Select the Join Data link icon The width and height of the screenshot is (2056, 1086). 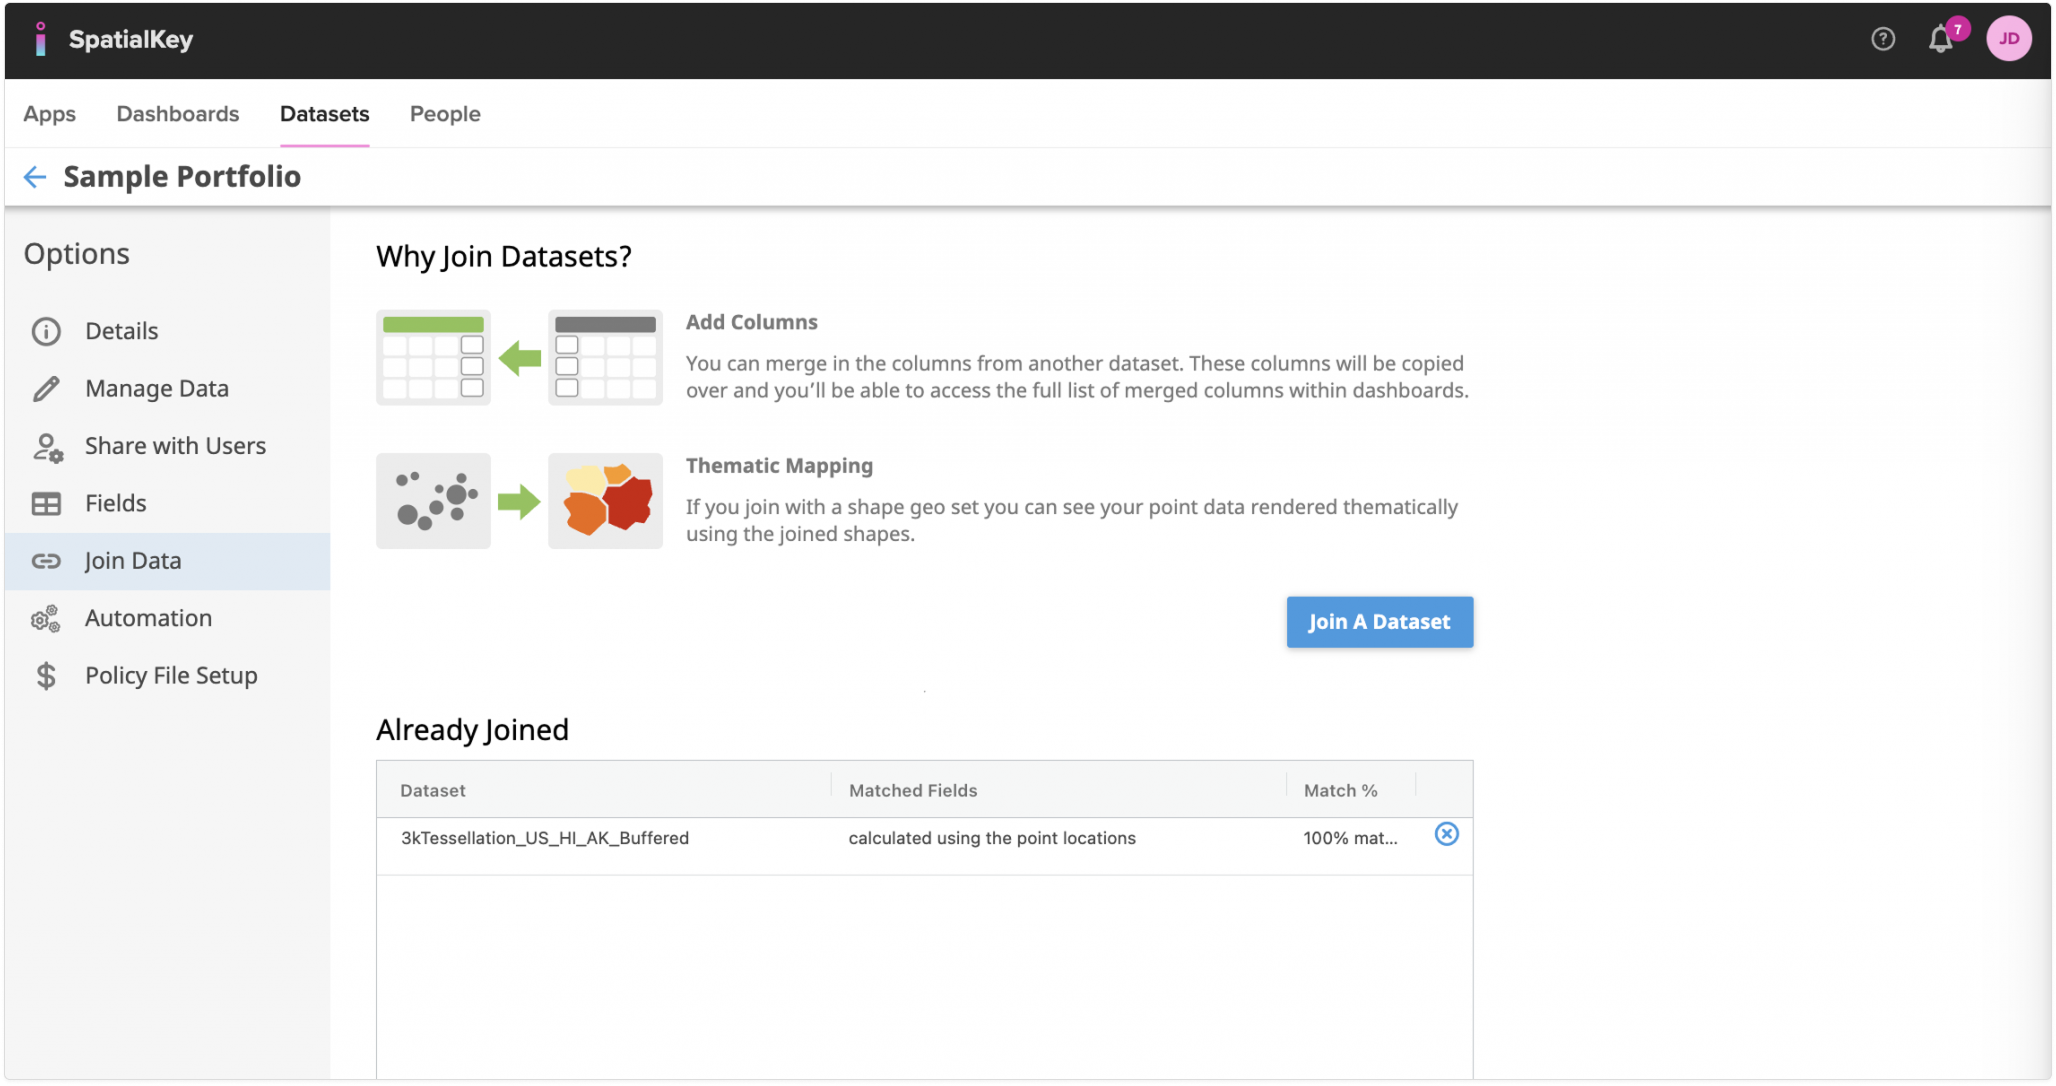click(46, 561)
